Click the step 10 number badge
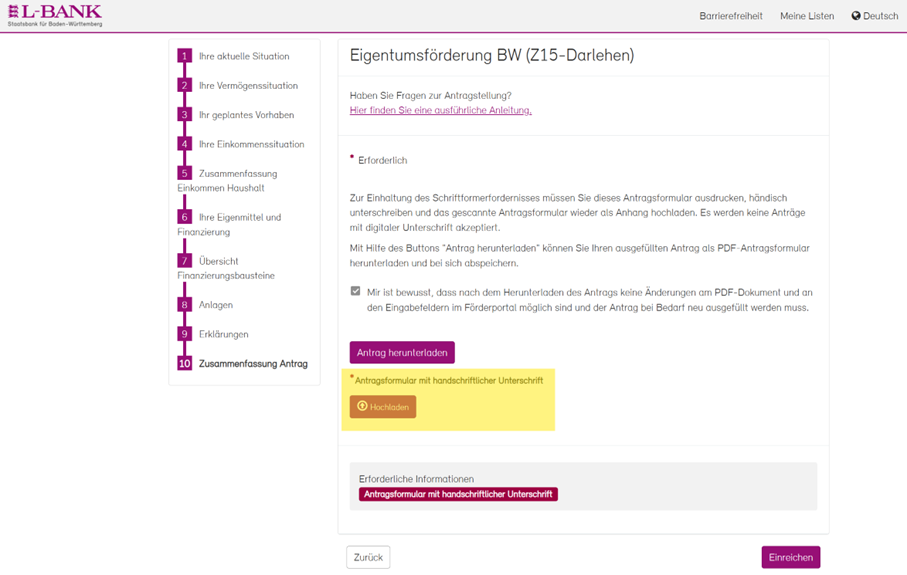 click(184, 364)
